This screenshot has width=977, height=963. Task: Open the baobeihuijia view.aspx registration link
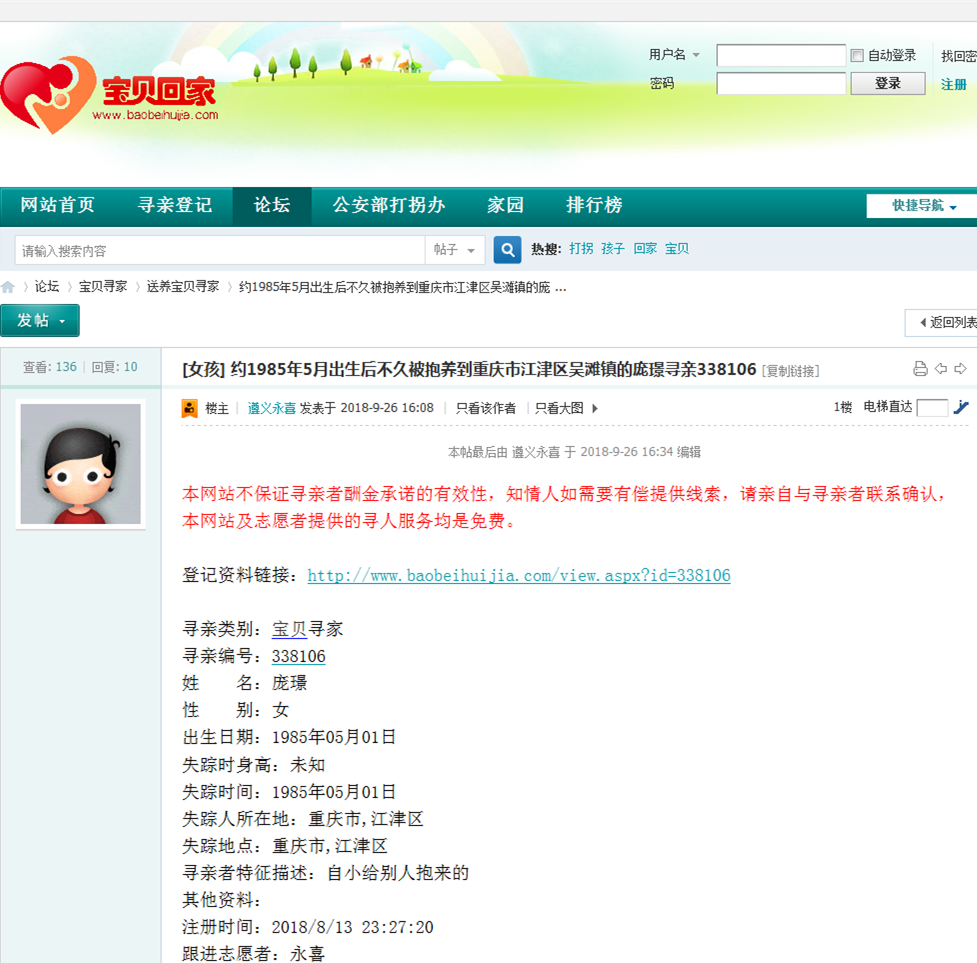pyautogui.click(x=518, y=576)
